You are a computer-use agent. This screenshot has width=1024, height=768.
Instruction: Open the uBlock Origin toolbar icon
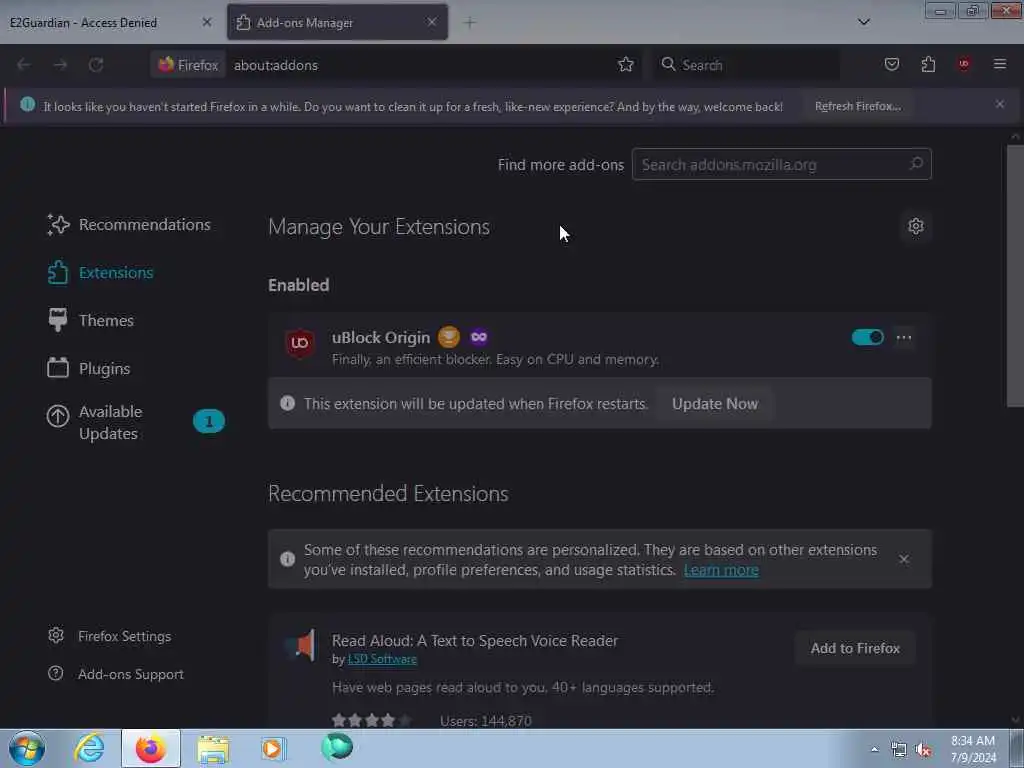964,64
